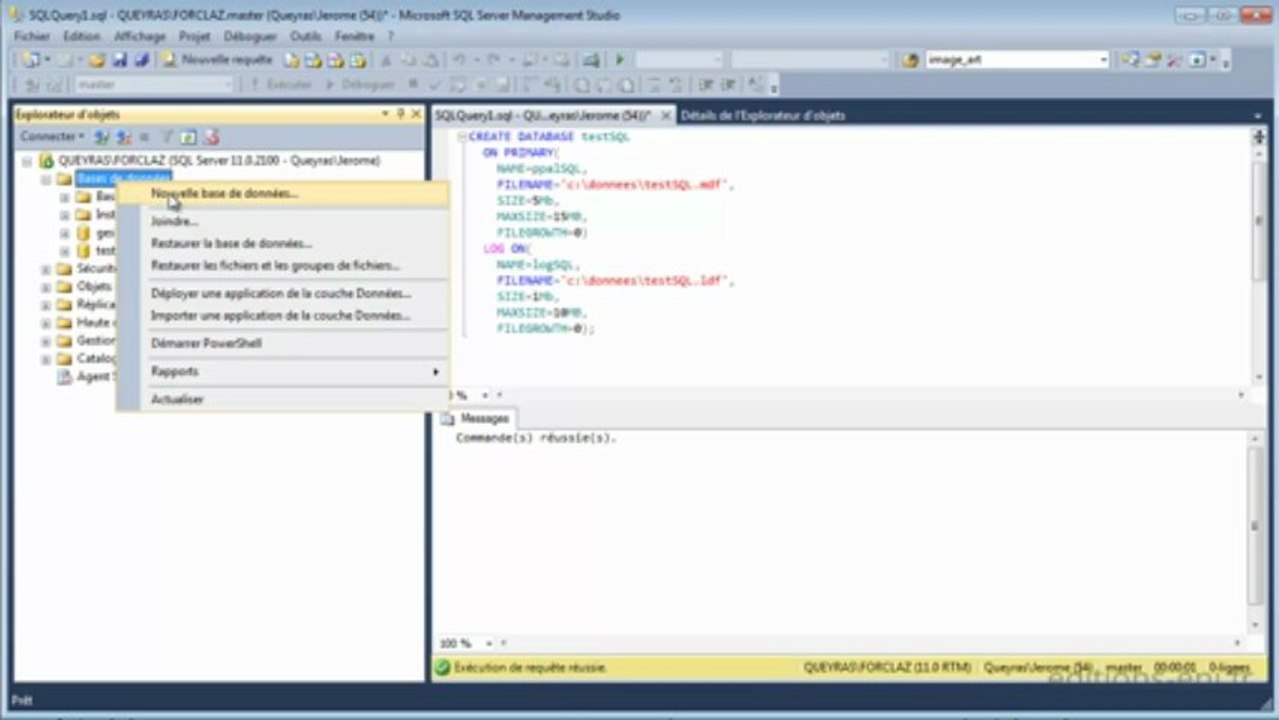Click the Open File folder icon
1279x720 pixels.
click(97, 60)
